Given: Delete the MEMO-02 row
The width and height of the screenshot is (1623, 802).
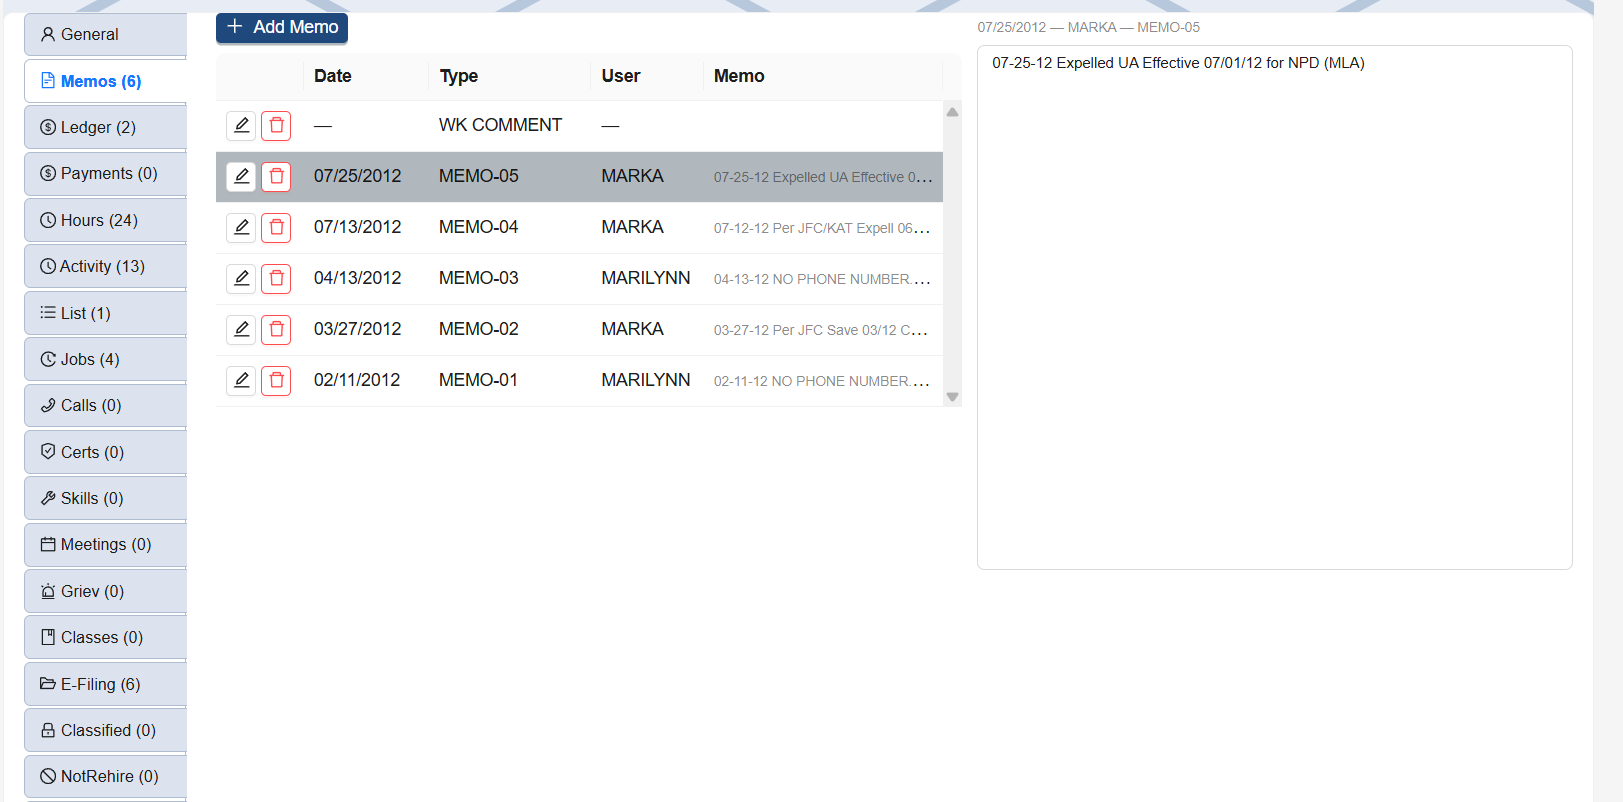Looking at the screenshot, I should (x=276, y=330).
